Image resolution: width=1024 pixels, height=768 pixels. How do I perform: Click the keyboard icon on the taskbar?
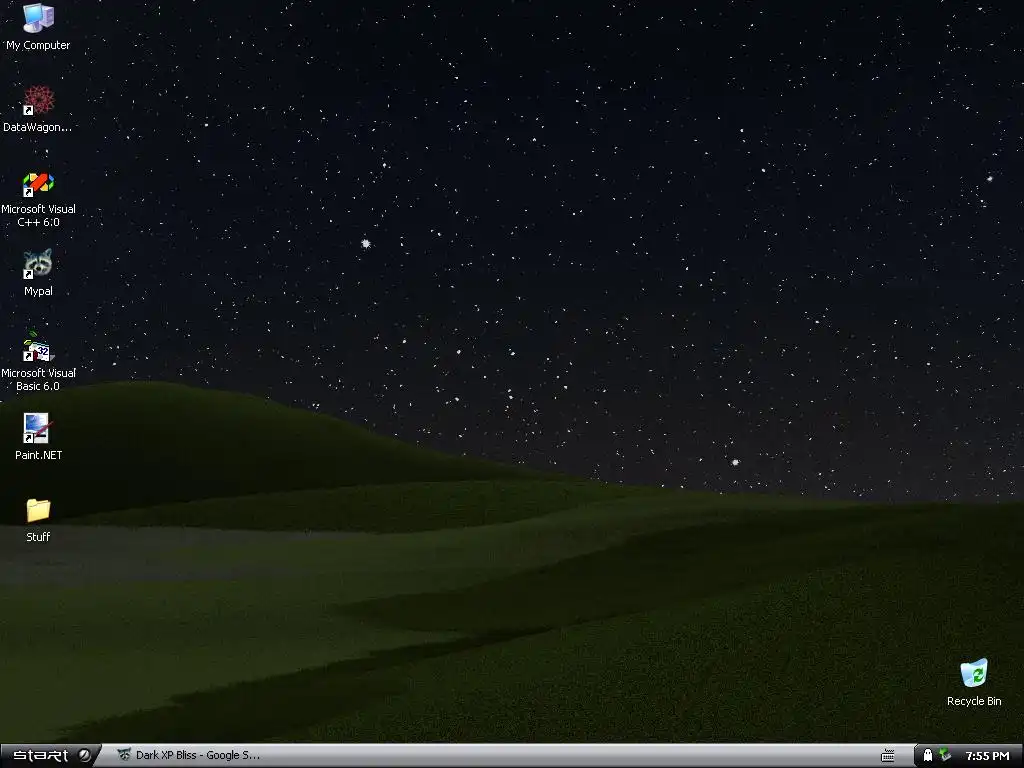click(x=888, y=756)
